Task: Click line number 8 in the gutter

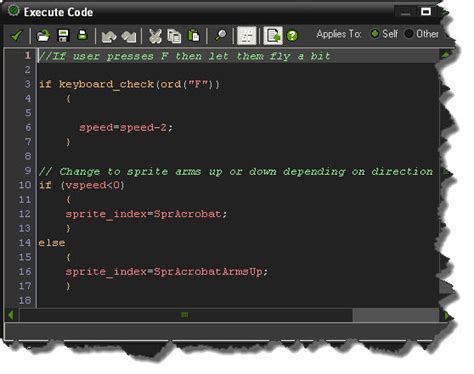Action: click(28, 156)
